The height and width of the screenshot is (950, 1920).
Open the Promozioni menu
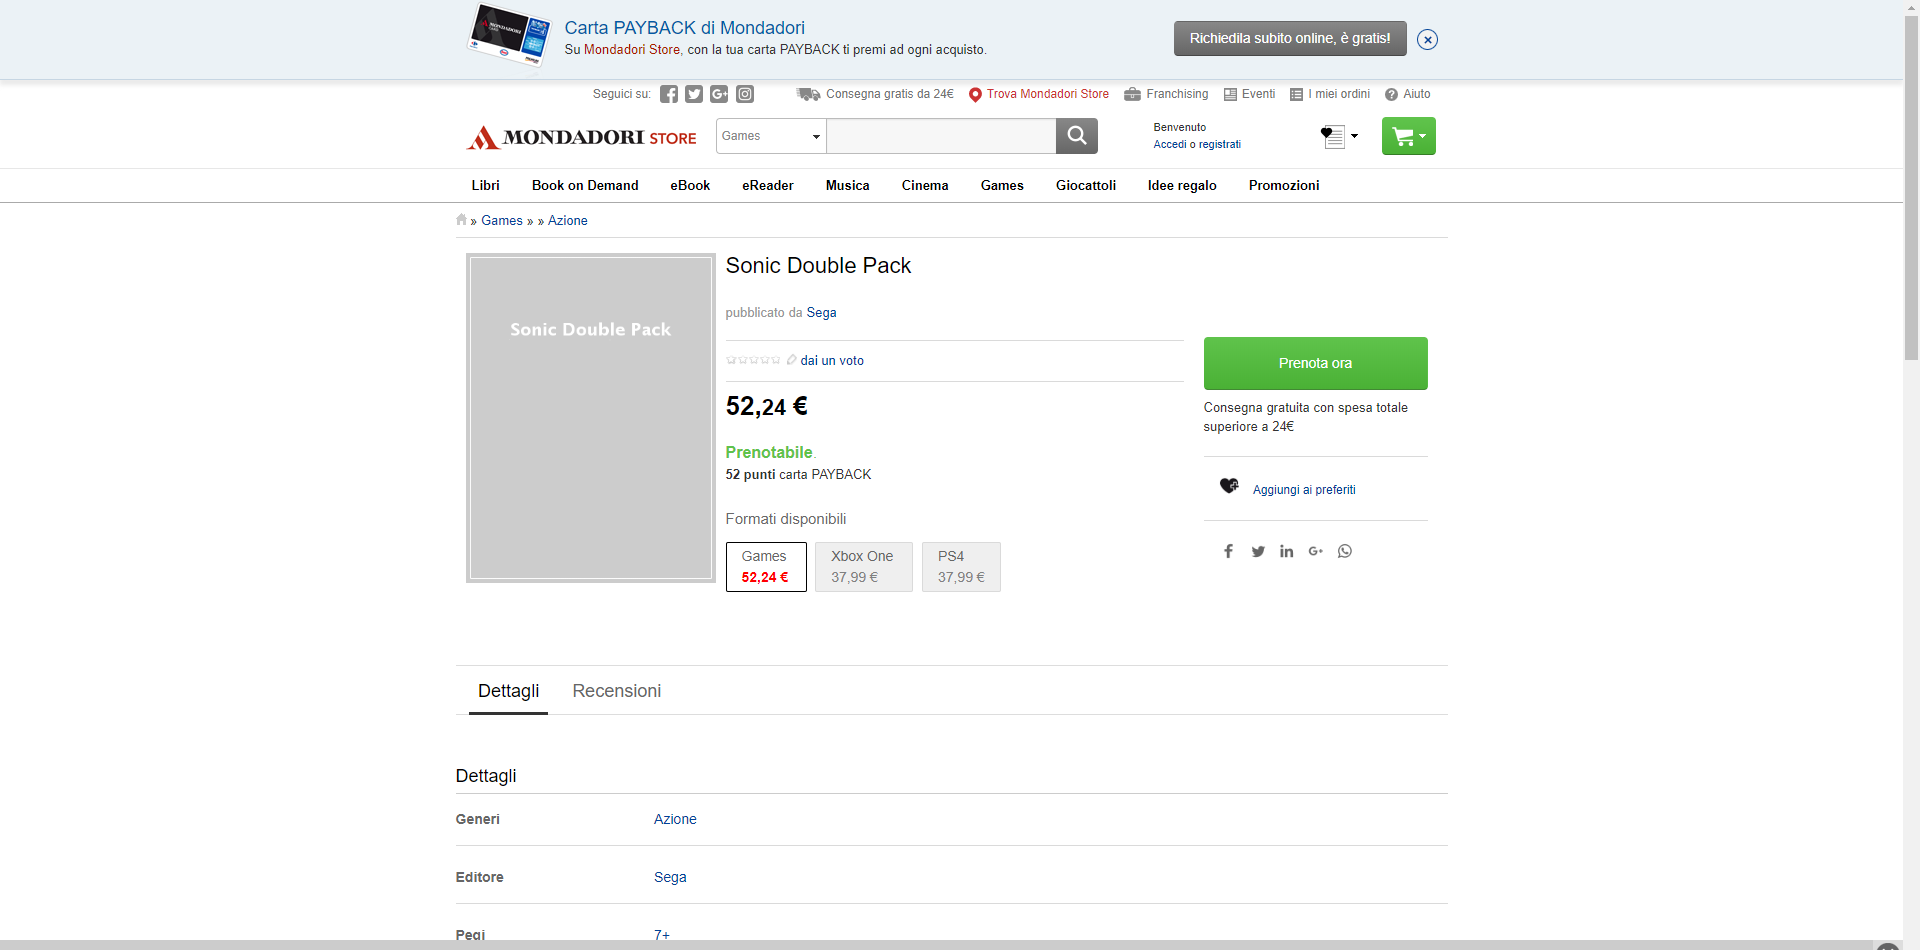point(1284,185)
